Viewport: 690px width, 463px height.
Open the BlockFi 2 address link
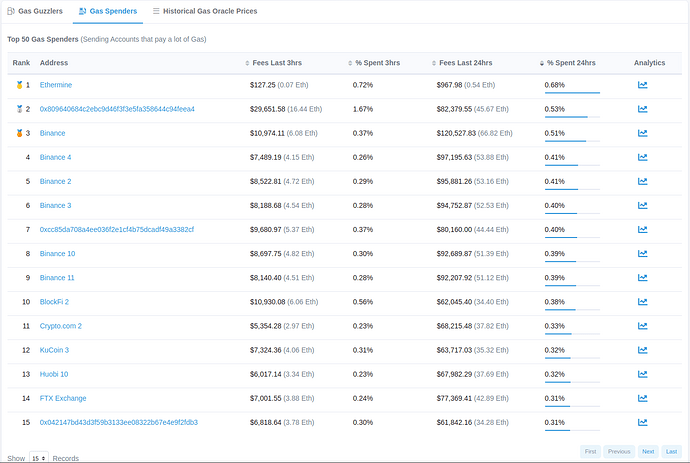coord(54,302)
